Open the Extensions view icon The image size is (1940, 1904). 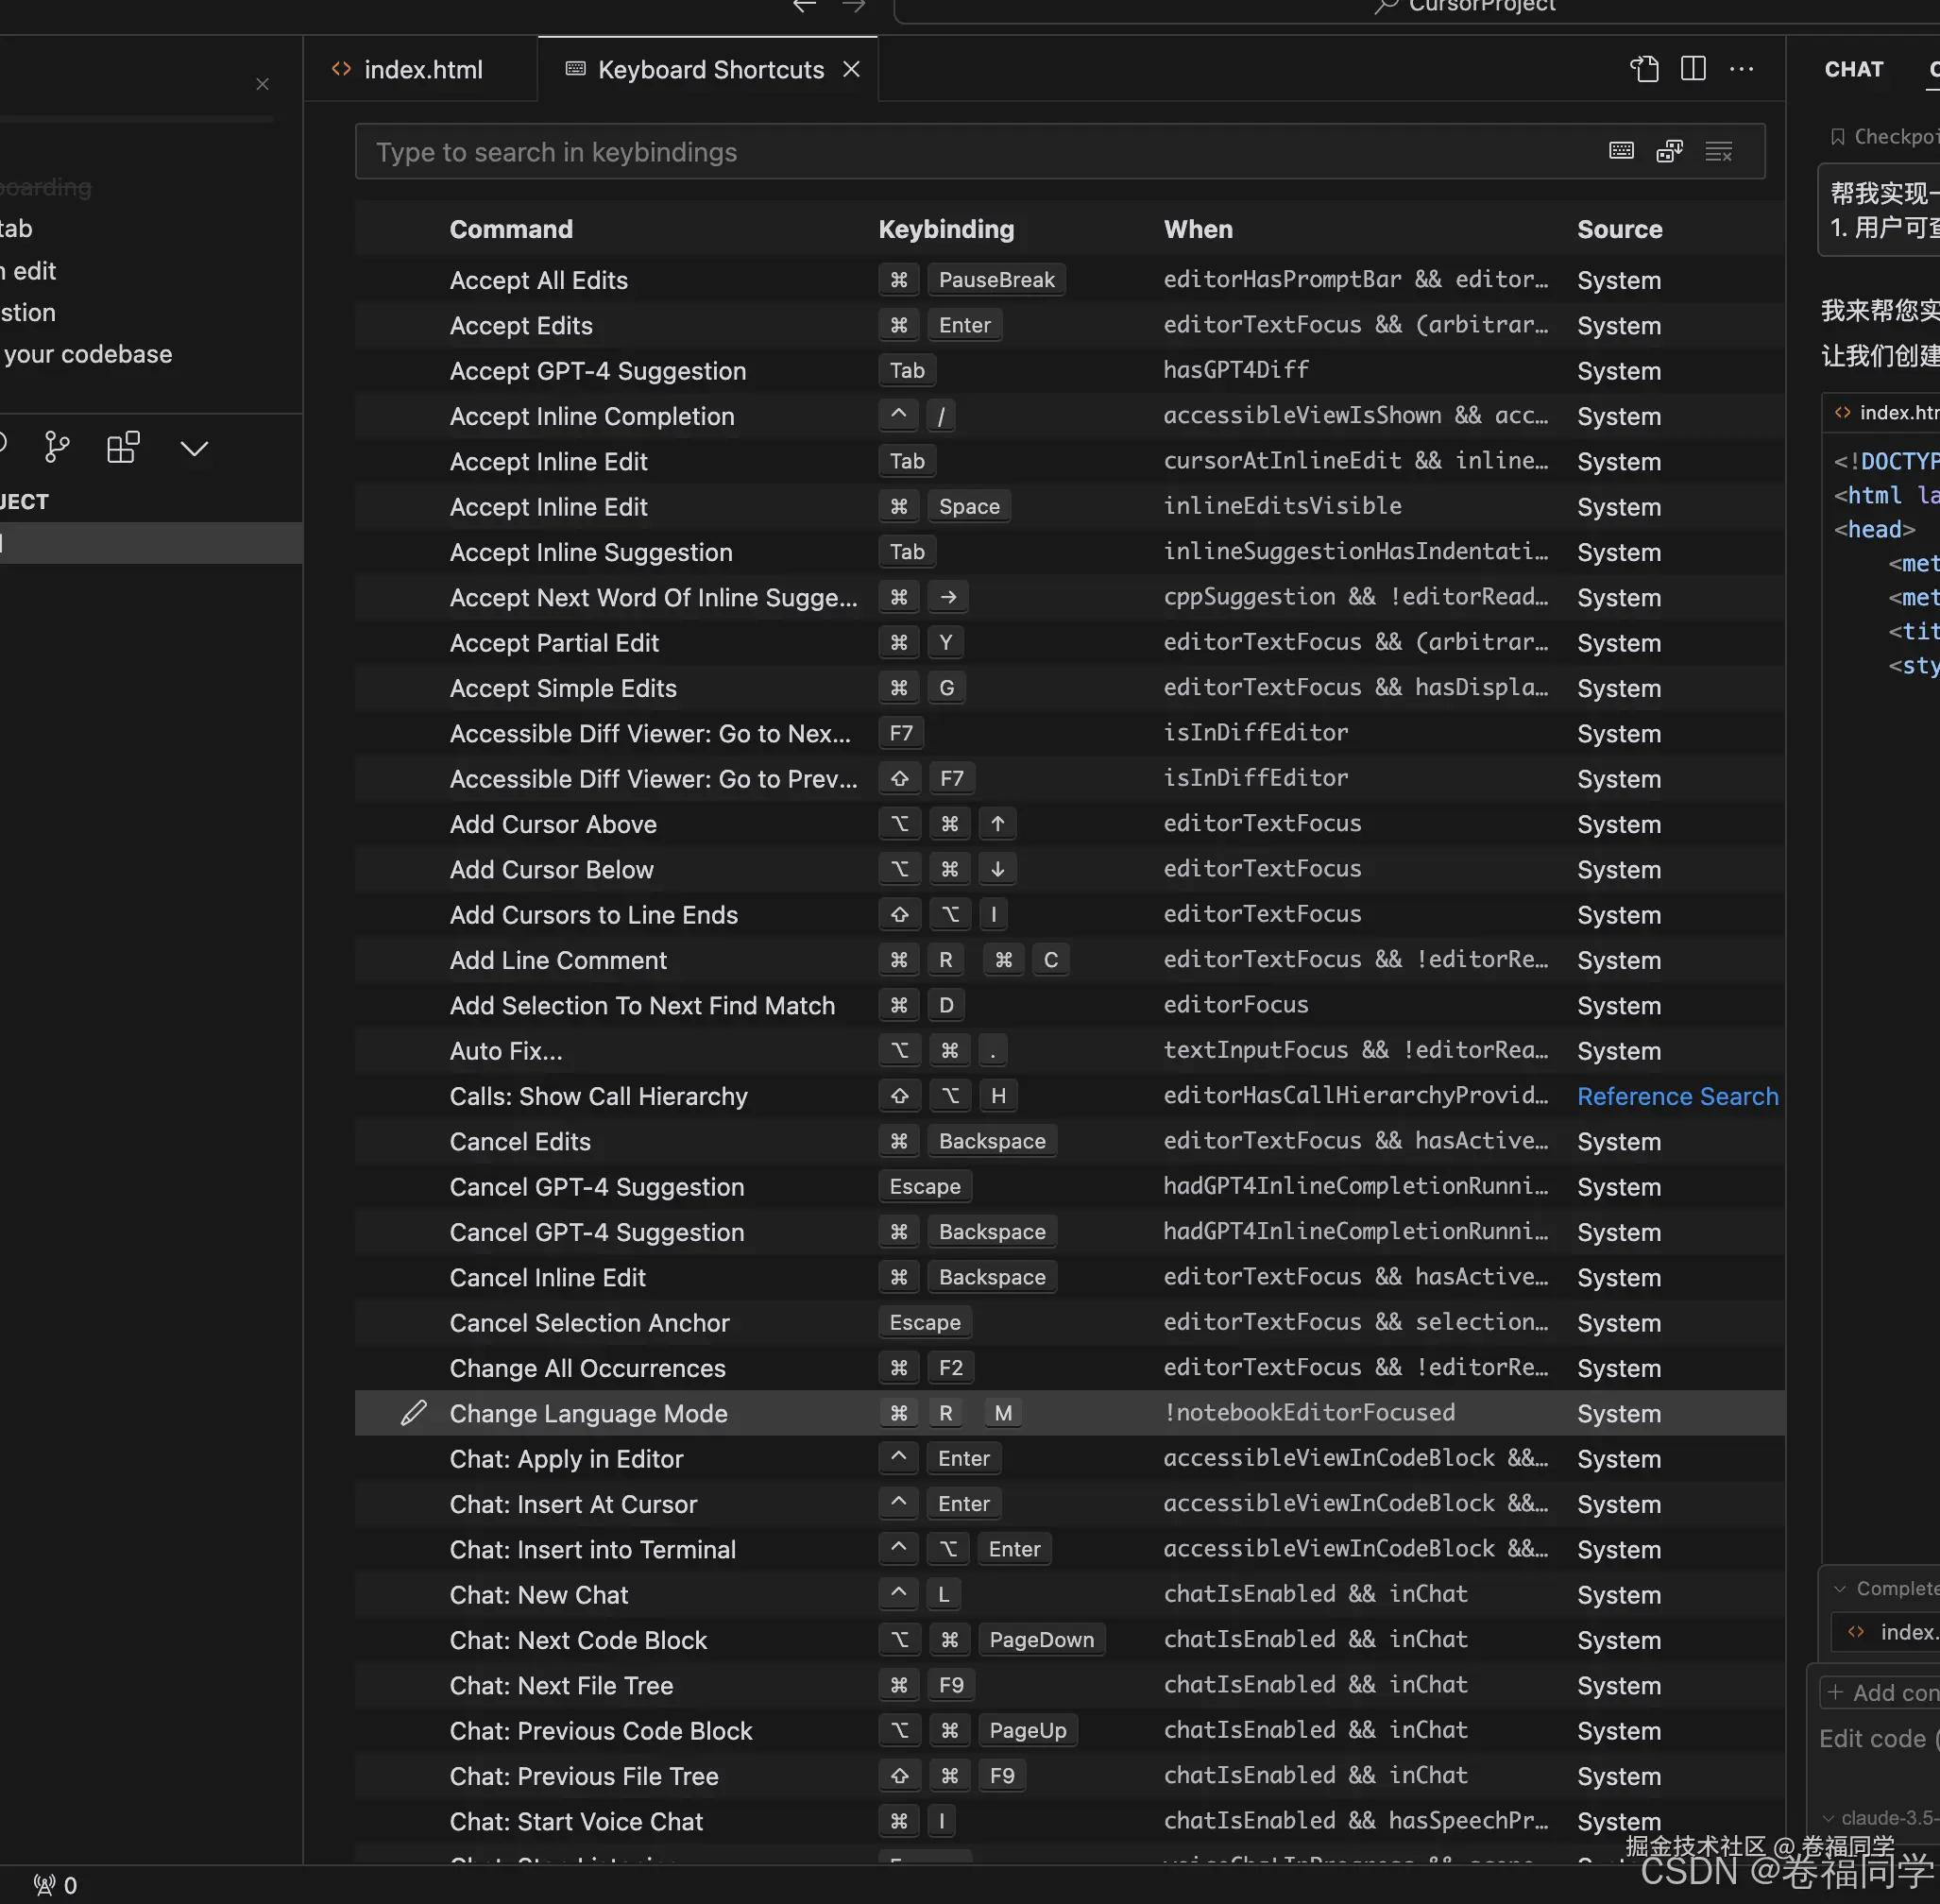click(x=123, y=447)
